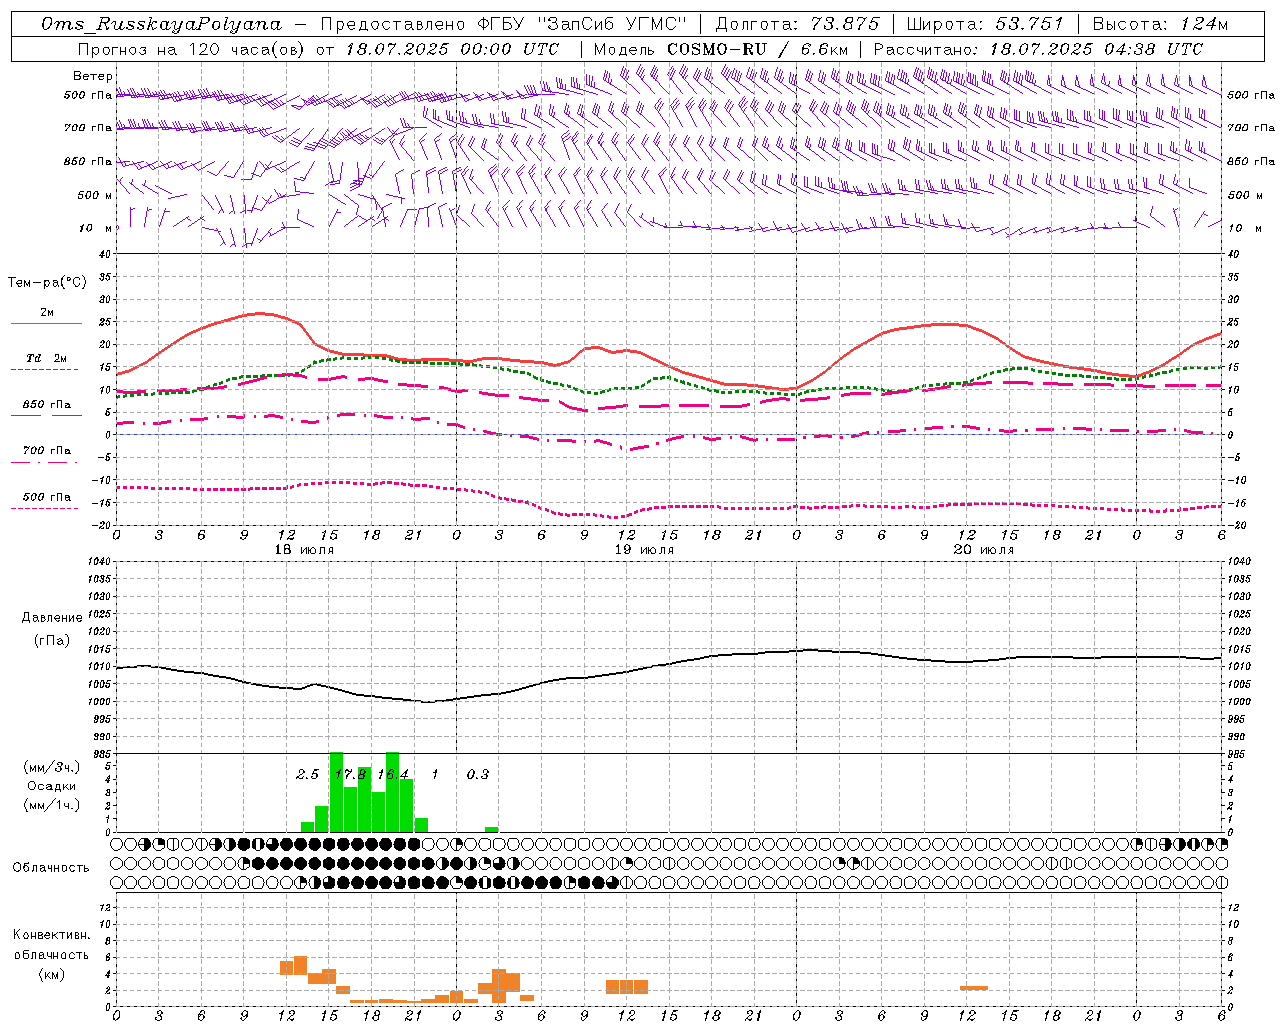This screenshot has width=1280, height=1024.
Task: Click the Осадки precipitation label
Action: pos(51,786)
